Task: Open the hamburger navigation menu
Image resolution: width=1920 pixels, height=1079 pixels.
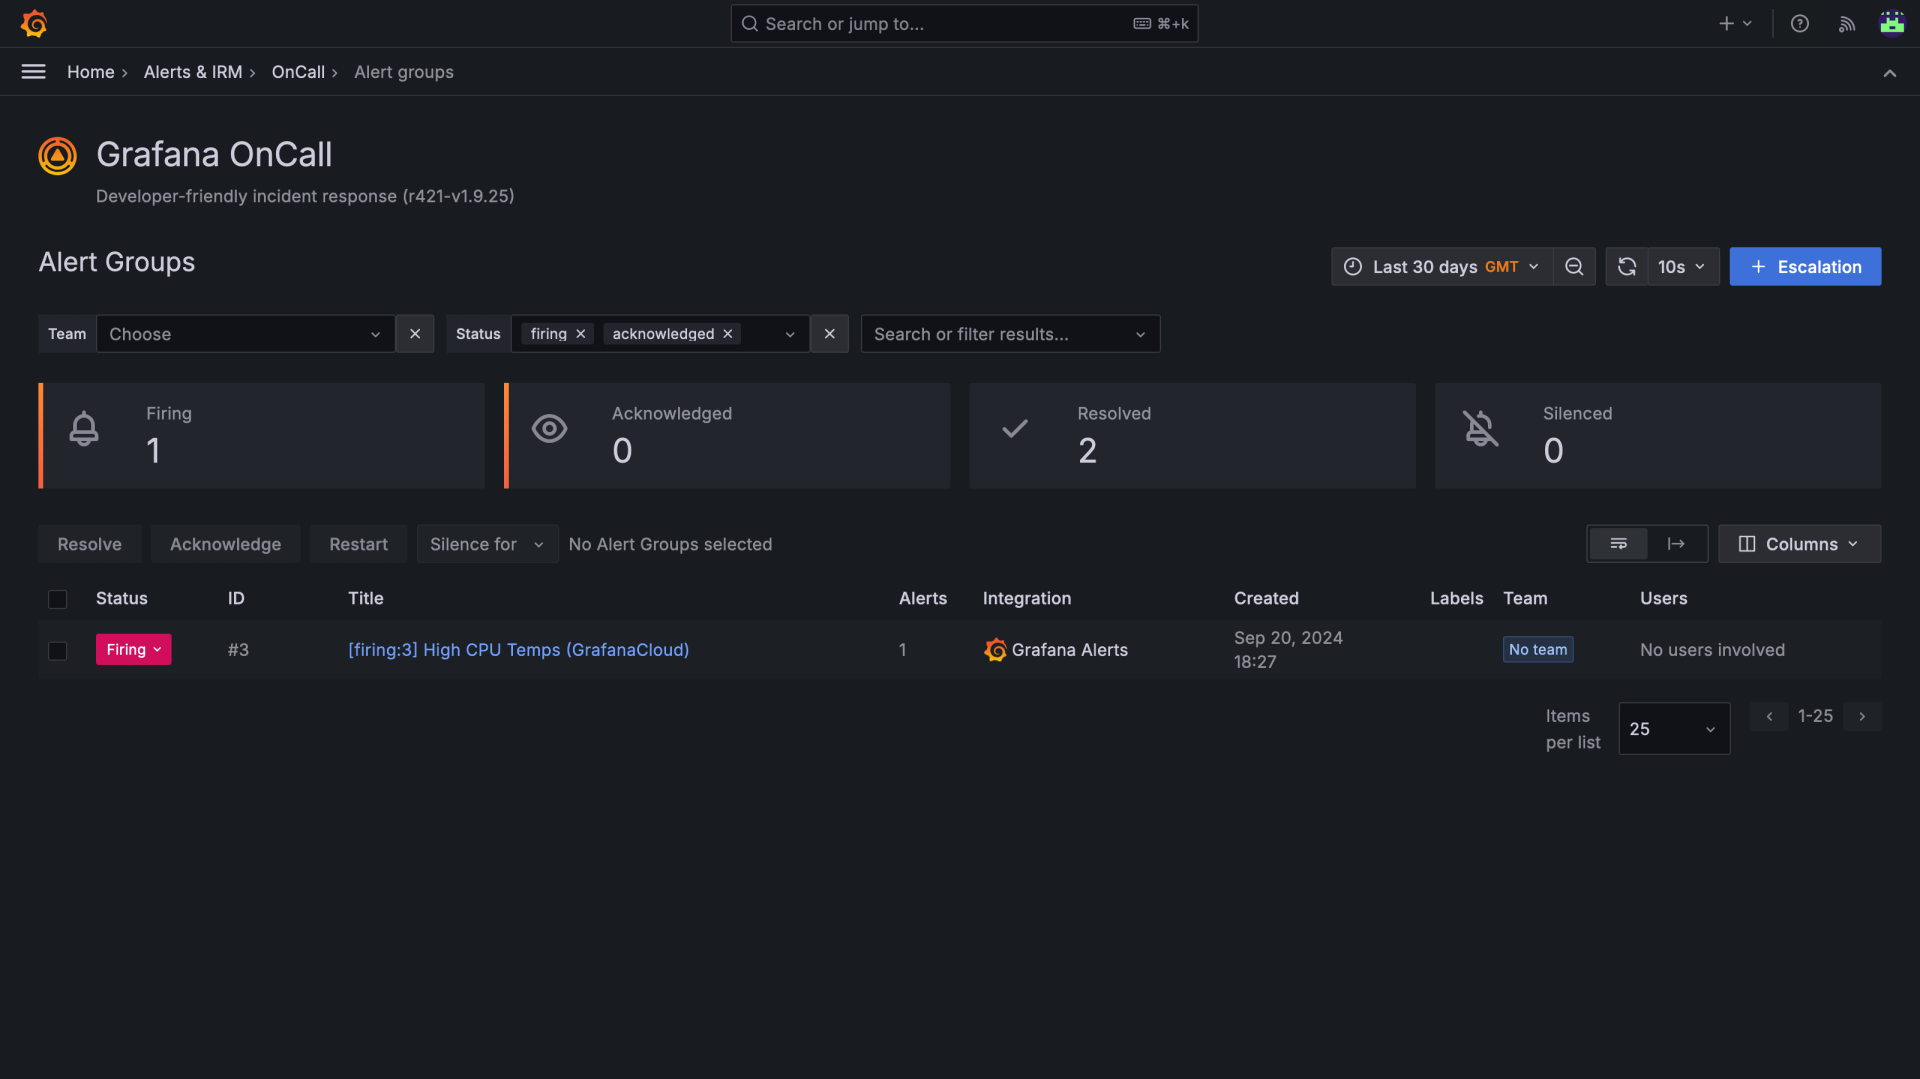Action: click(34, 72)
